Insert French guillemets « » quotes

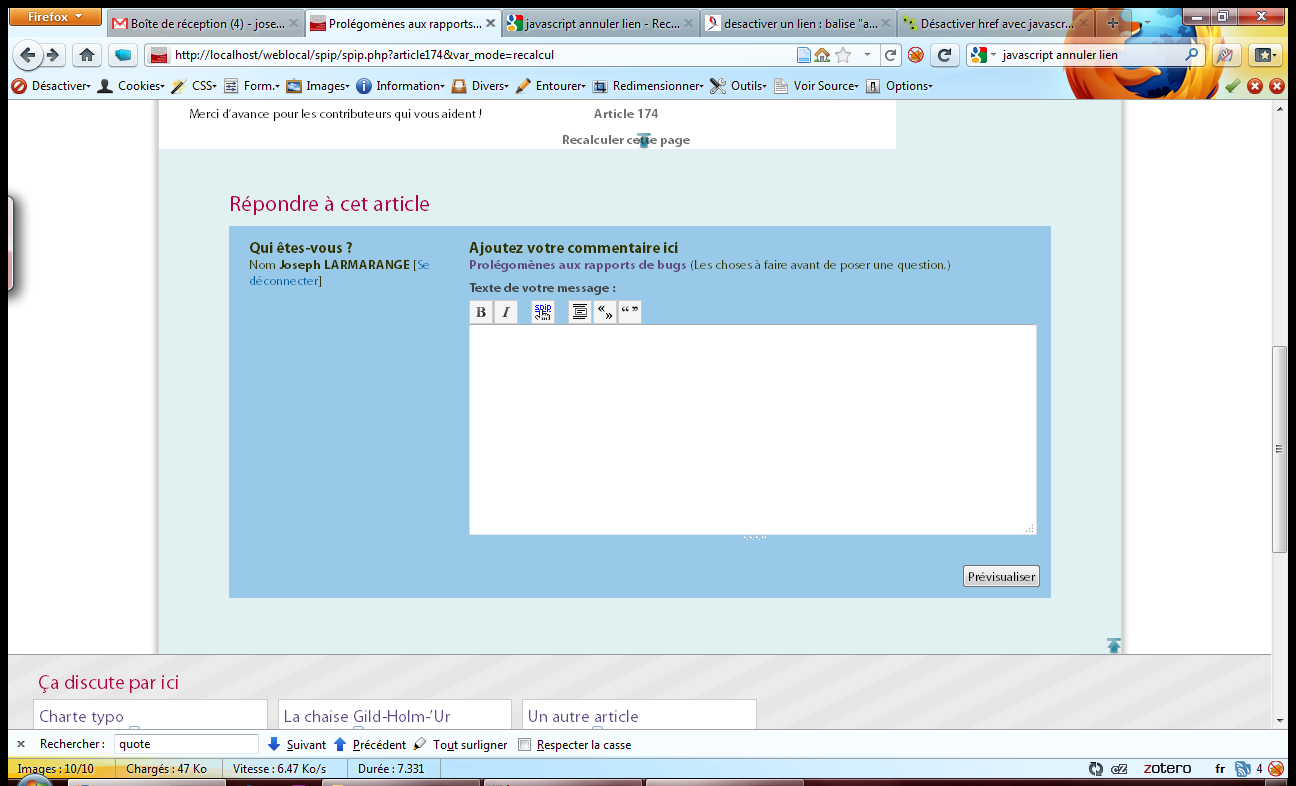point(605,312)
